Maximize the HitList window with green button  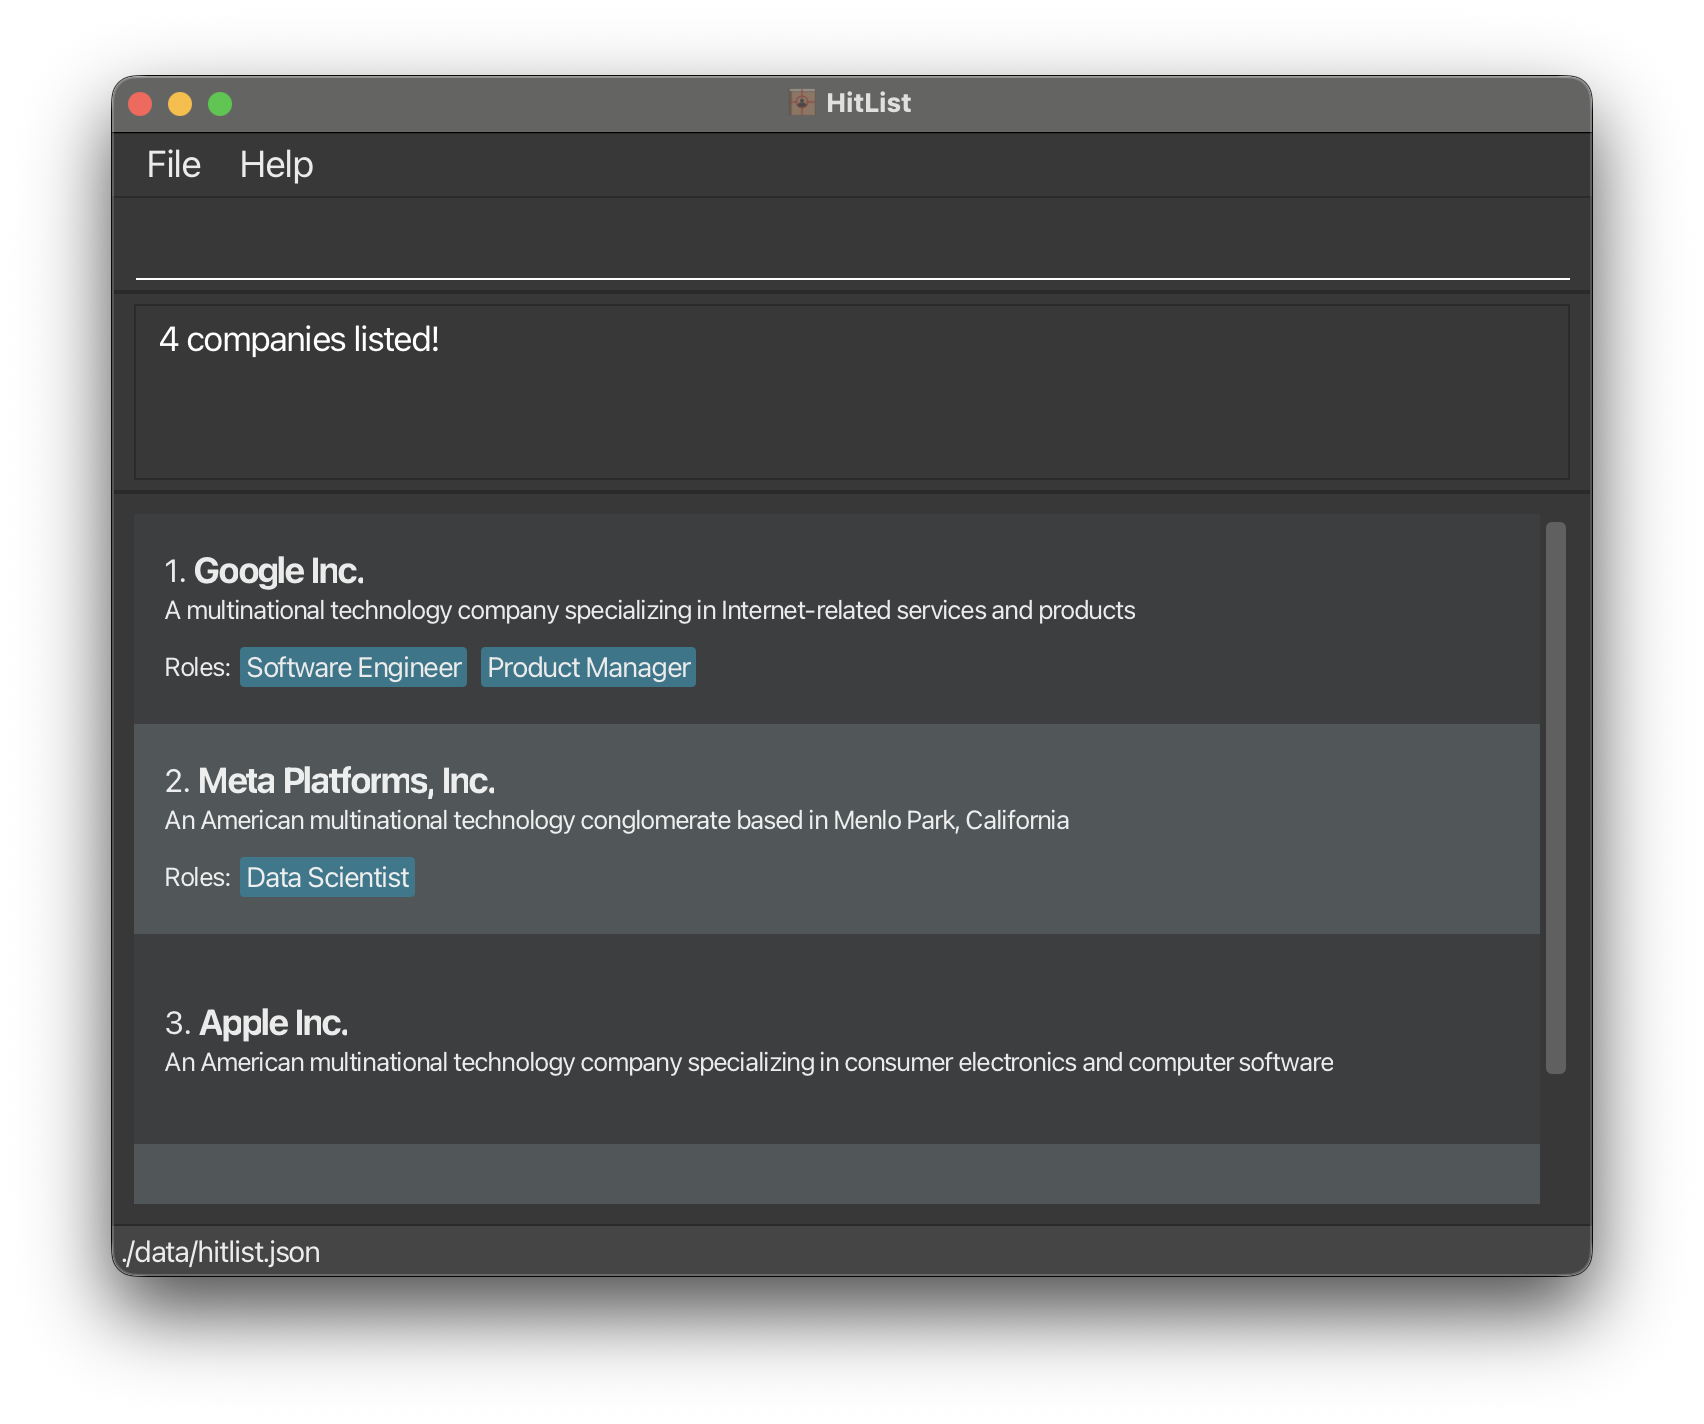point(220,104)
